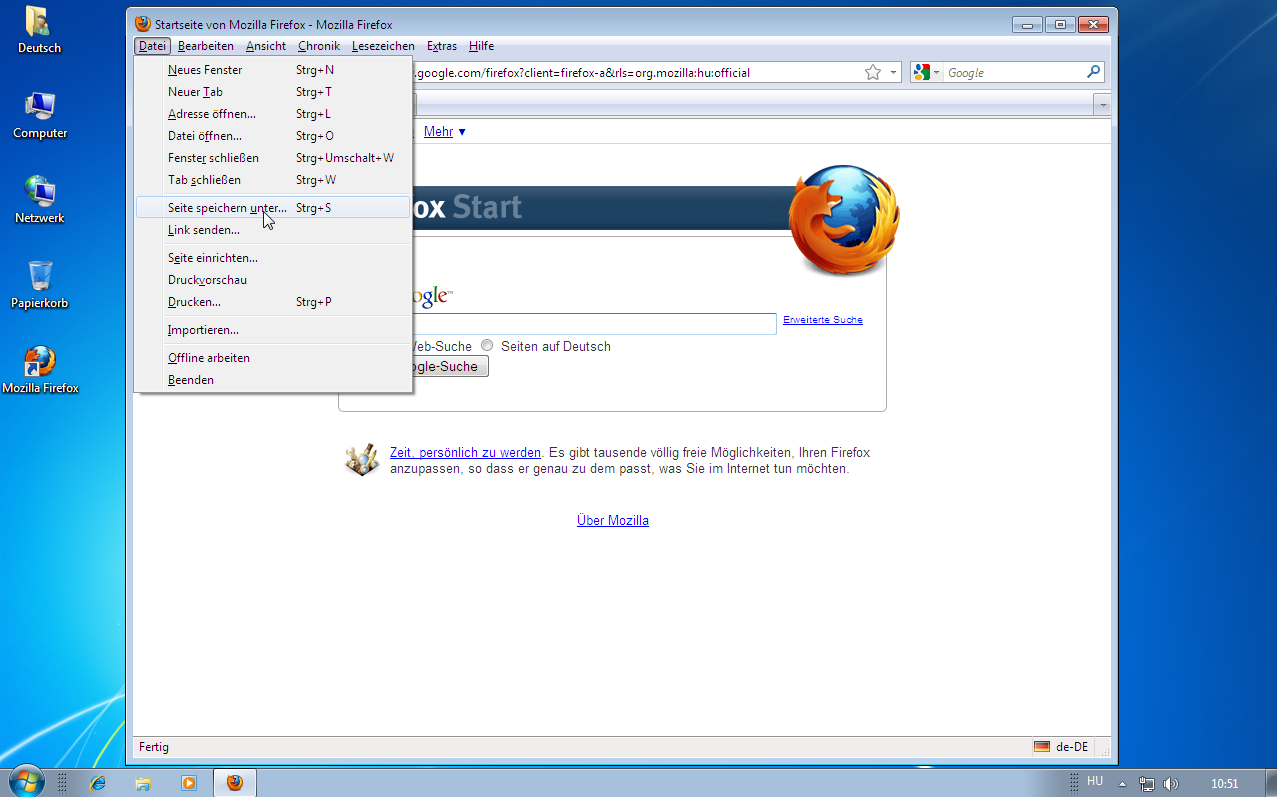Click the network tray icon
Screen dimensions: 1277x797
coord(1148,784)
